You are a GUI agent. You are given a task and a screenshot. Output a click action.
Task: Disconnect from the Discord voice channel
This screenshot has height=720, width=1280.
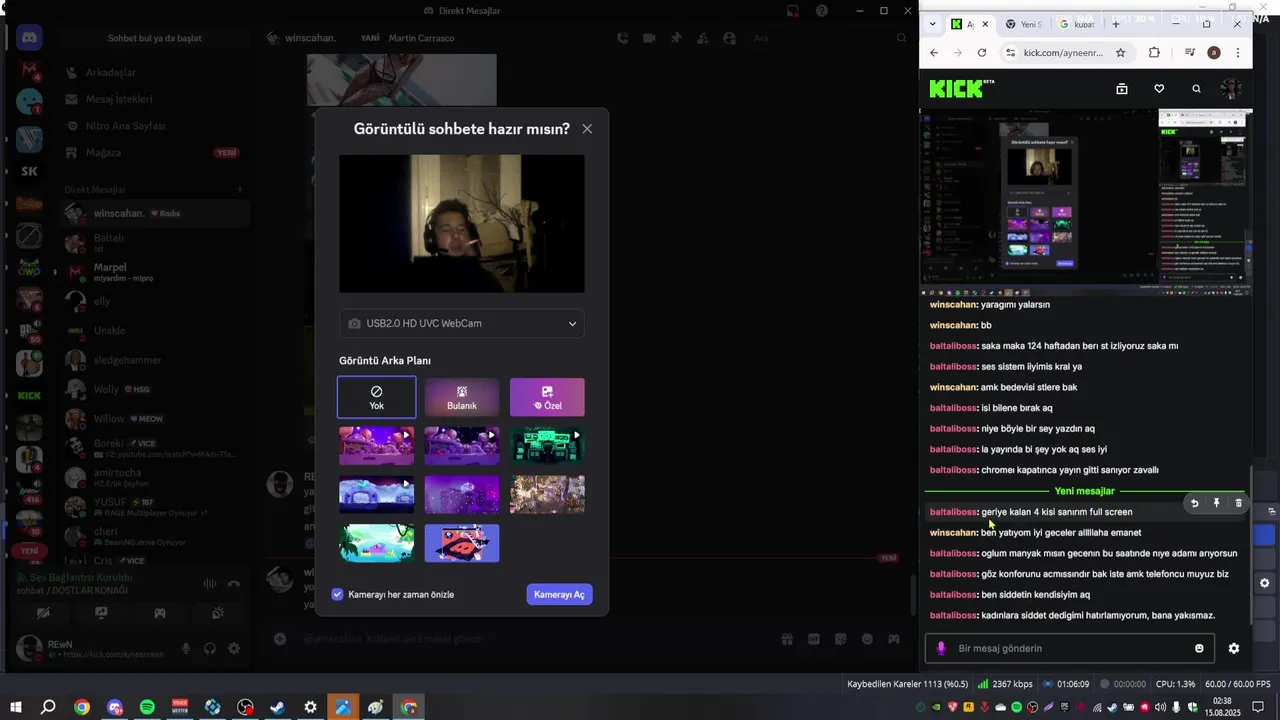(x=234, y=584)
